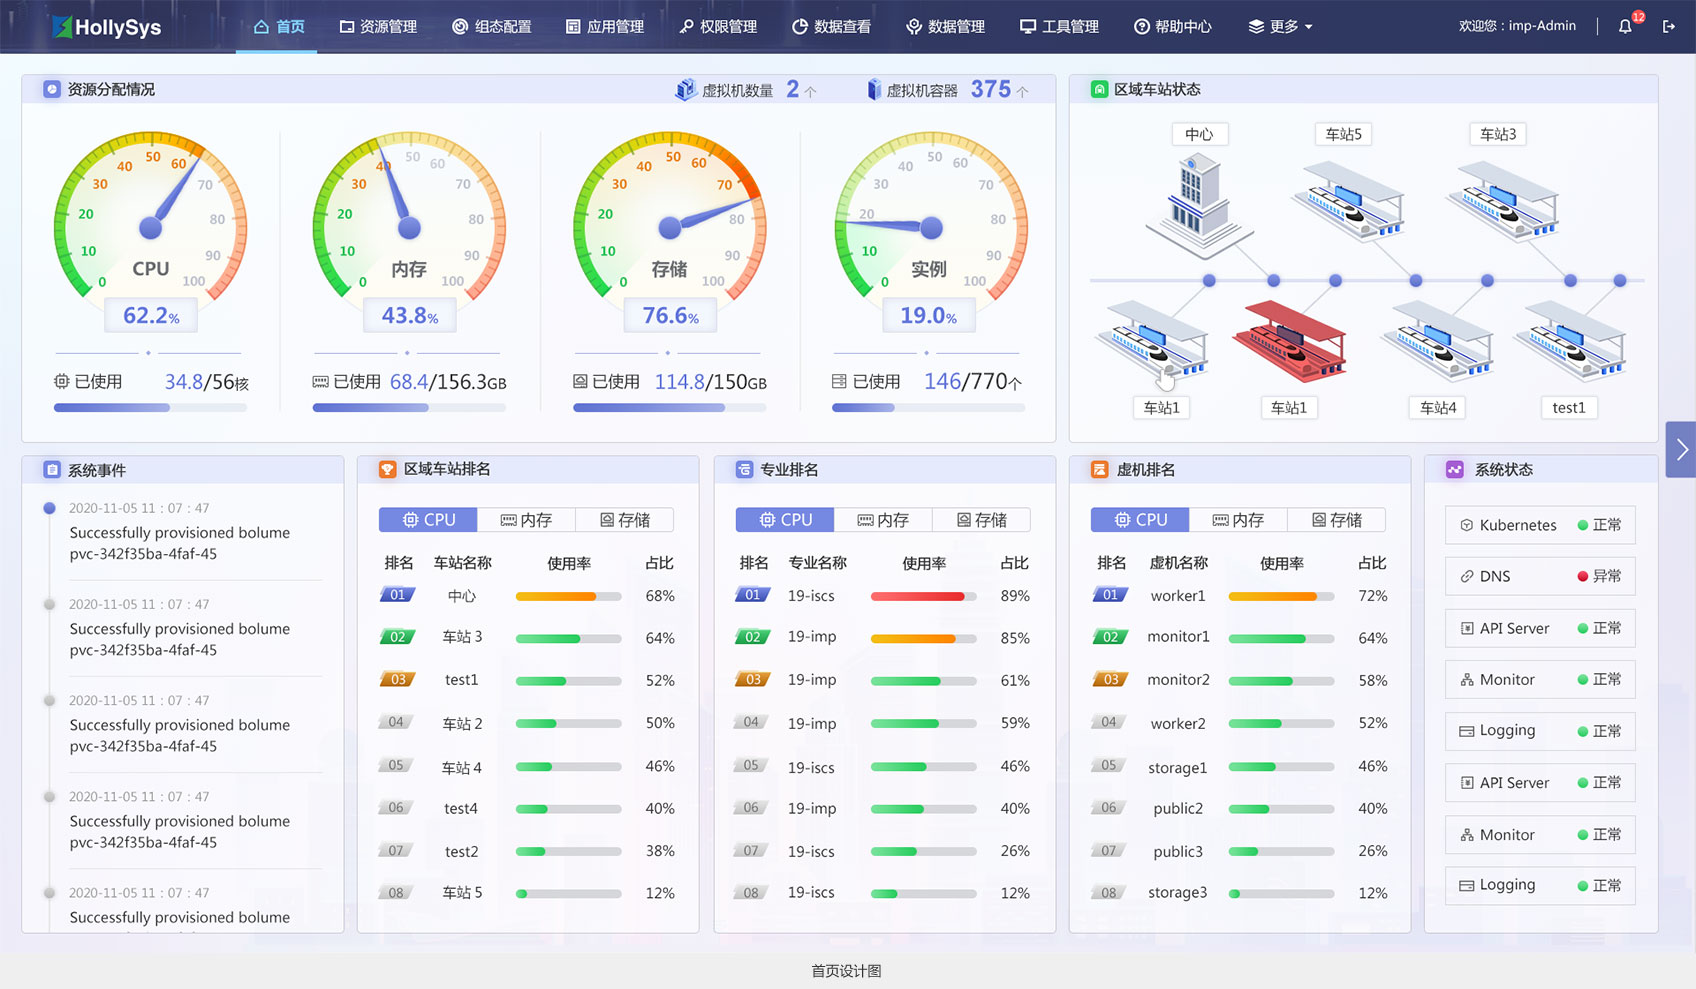Image resolution: width=1696 pixels, height=989 pixels.
Task: Open the 数据管理 menu item
Action: pos(946,27)
